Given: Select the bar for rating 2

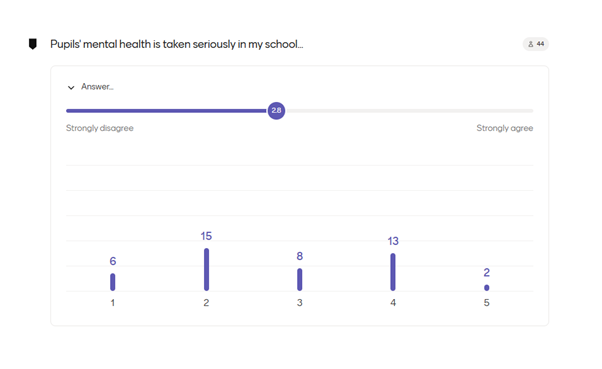Looking at the screenshot, I should tap(207, 270).
